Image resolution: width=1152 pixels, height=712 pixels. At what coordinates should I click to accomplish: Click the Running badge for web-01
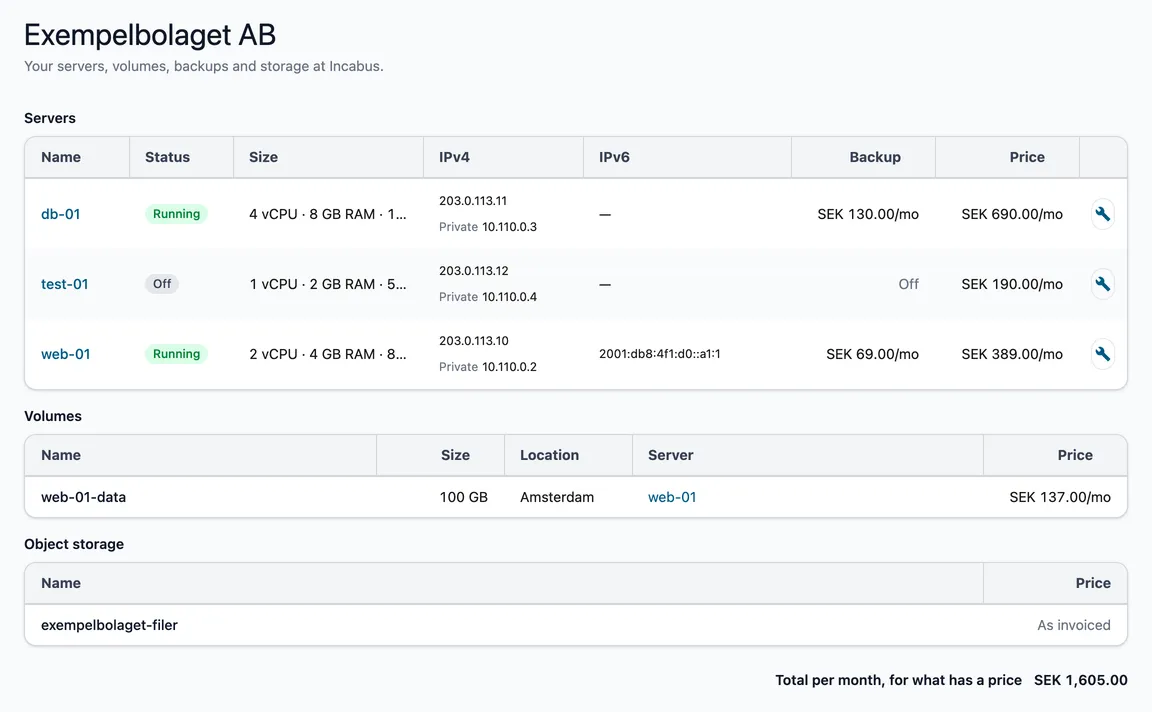176,353
